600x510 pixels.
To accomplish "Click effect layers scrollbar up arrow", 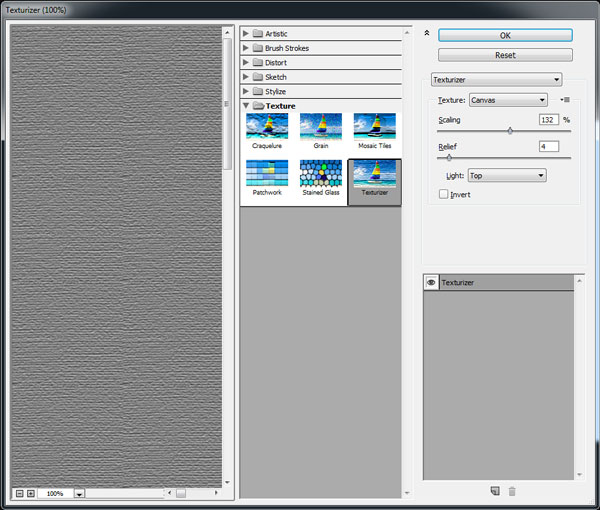I will tap(579, 281).
